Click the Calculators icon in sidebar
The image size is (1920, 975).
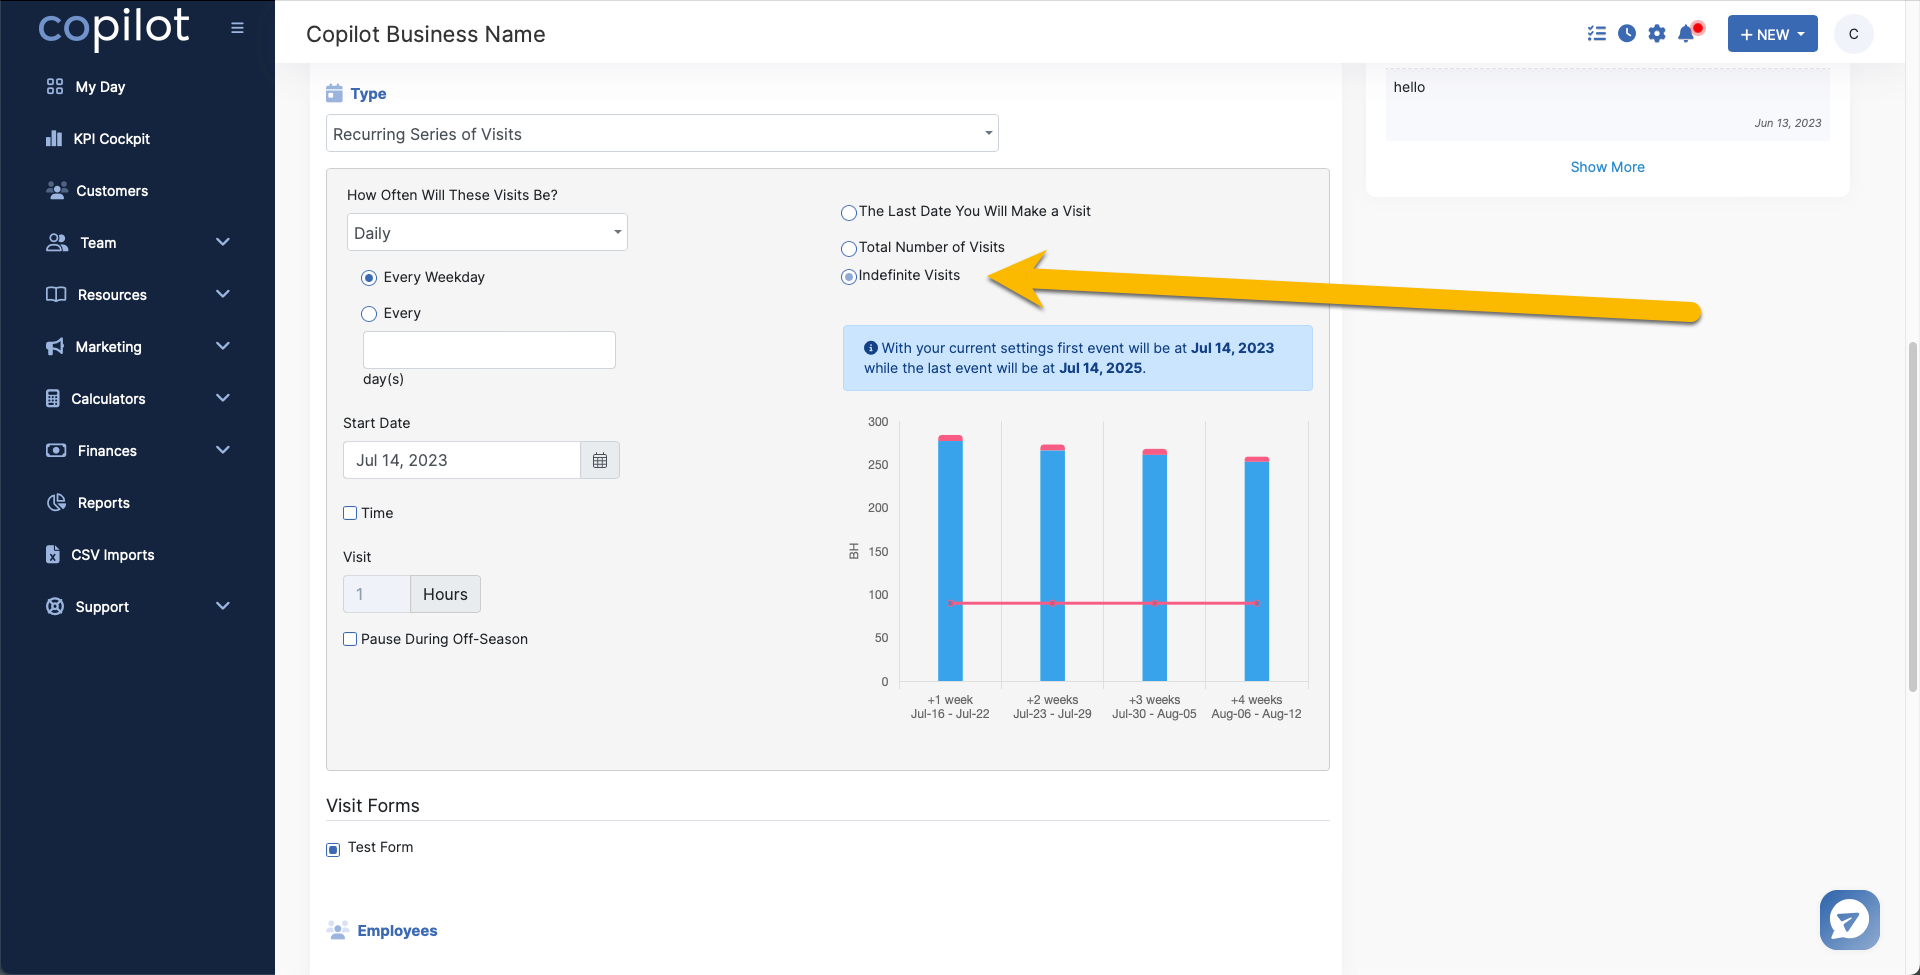pos(53,399)
